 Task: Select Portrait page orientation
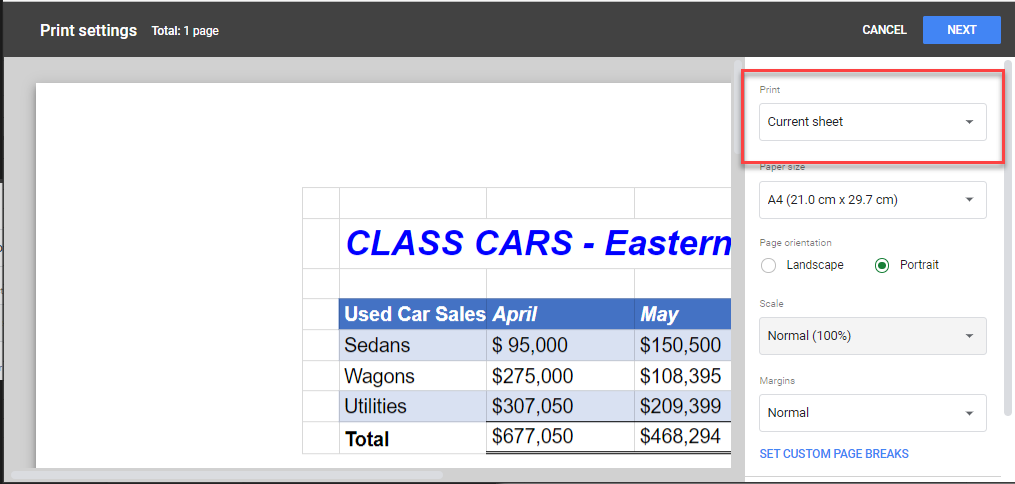pos(882,265)
